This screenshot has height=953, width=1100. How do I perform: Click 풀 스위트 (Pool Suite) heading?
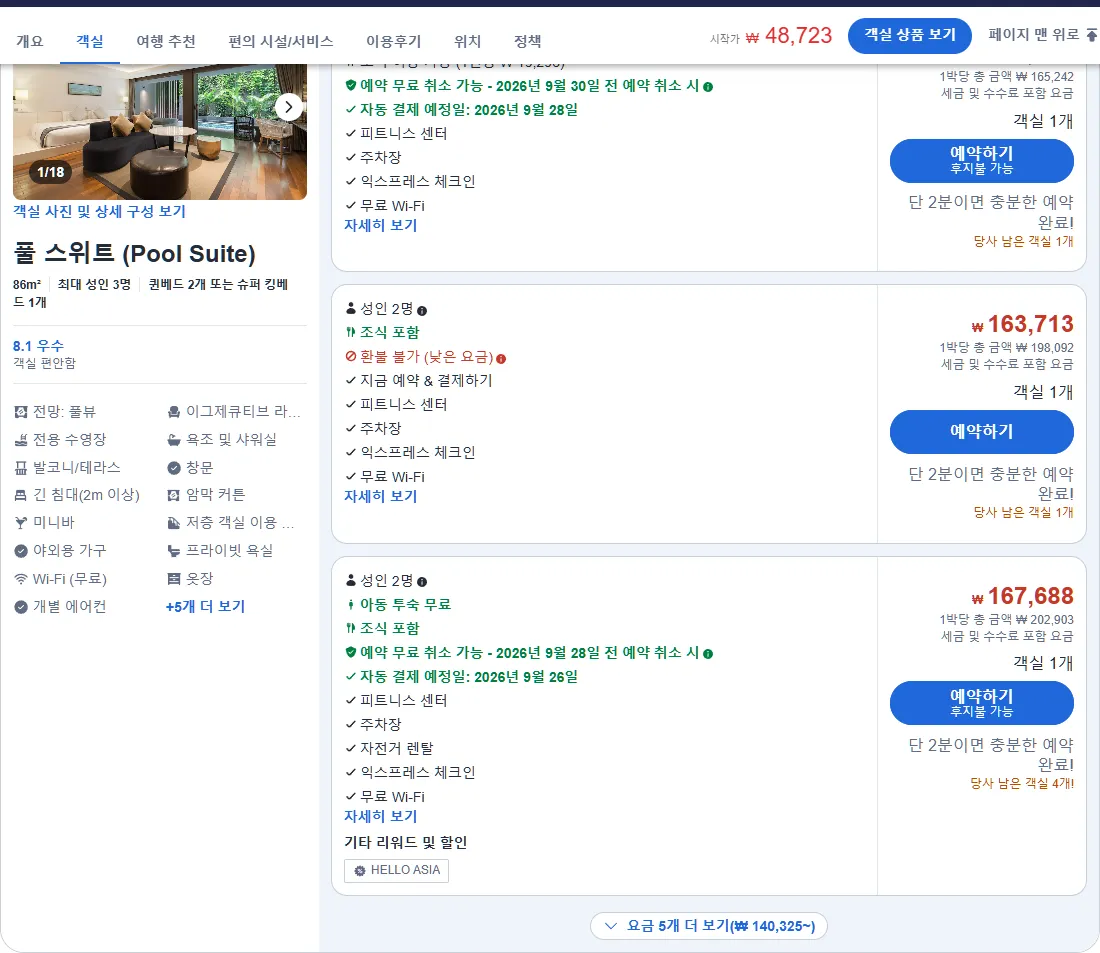(x=134, y=253)
